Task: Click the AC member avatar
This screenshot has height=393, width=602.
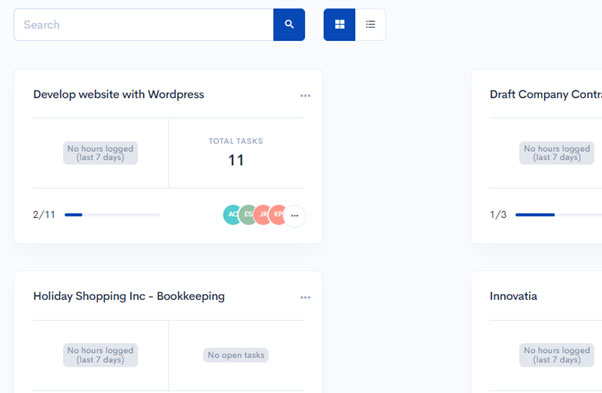Action: [233, 215]
